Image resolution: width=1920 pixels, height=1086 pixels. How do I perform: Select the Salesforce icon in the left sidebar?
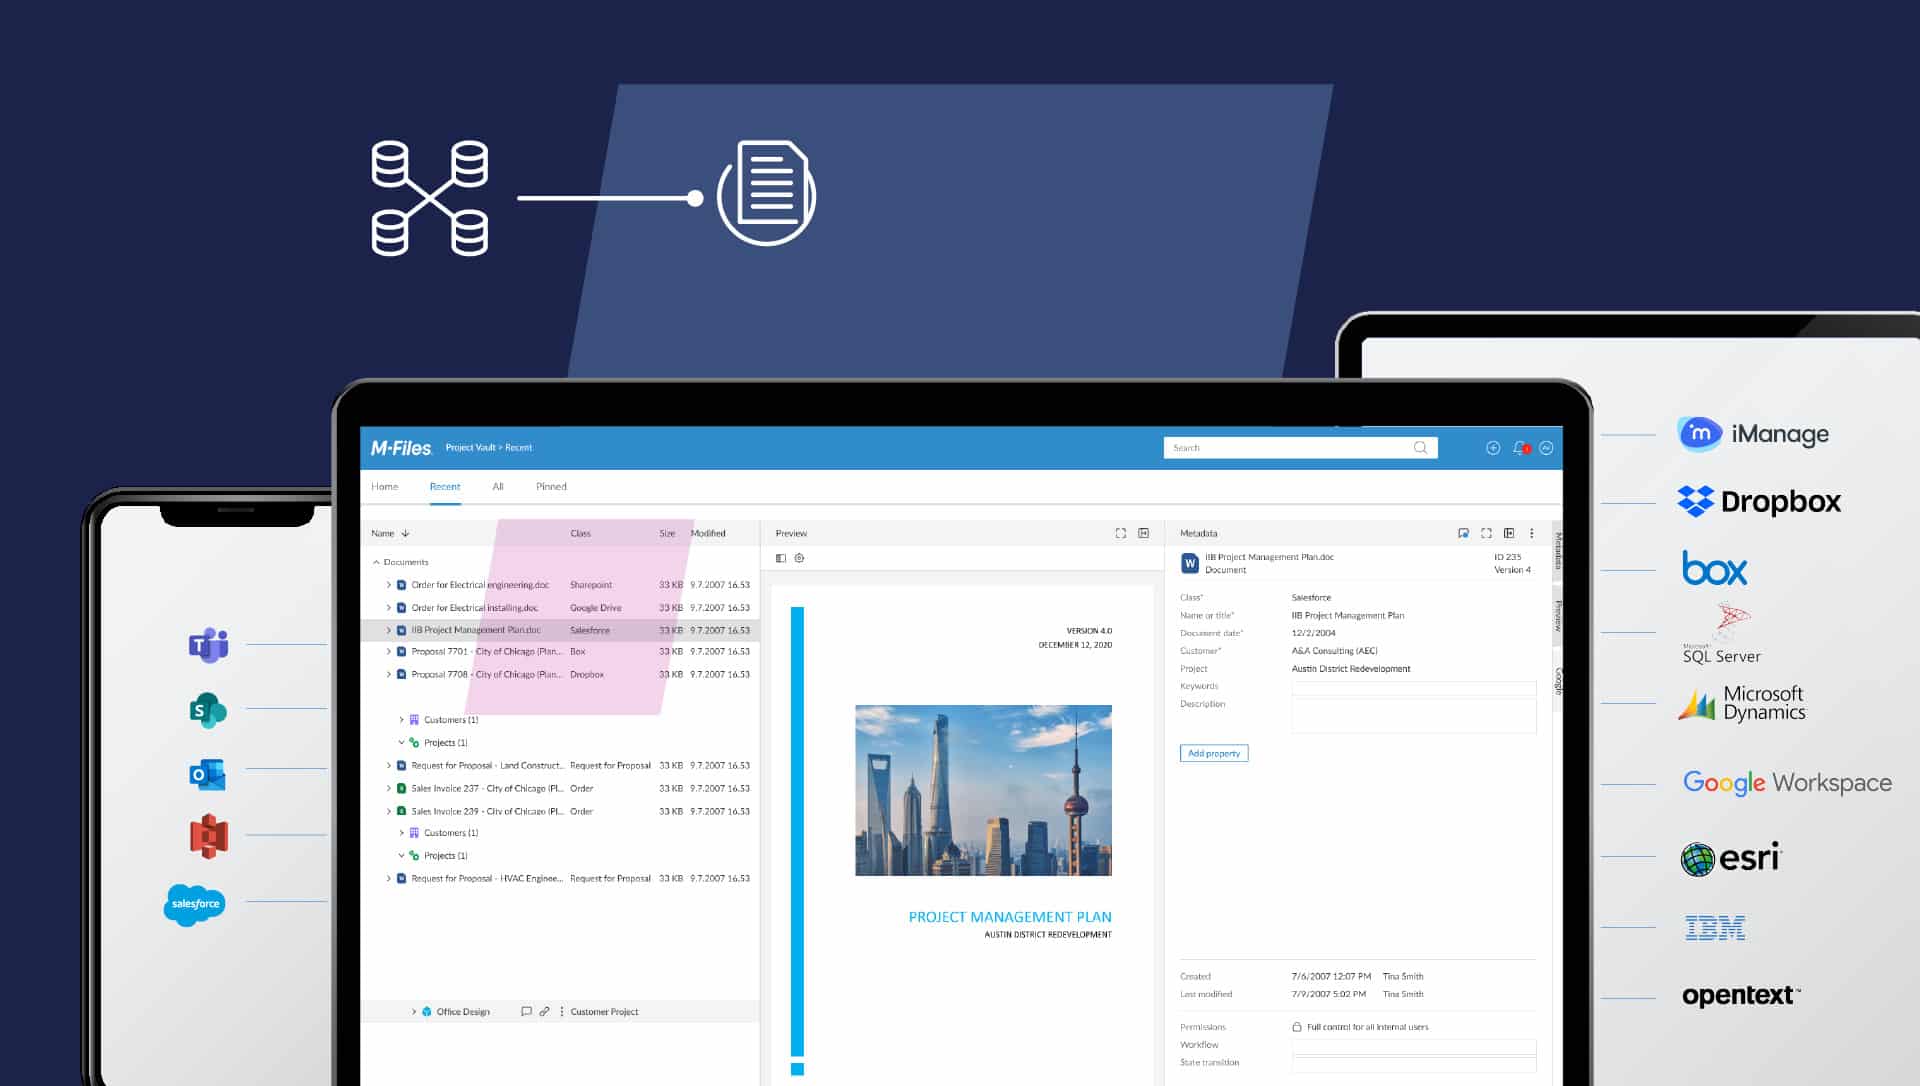pos(194,905)
